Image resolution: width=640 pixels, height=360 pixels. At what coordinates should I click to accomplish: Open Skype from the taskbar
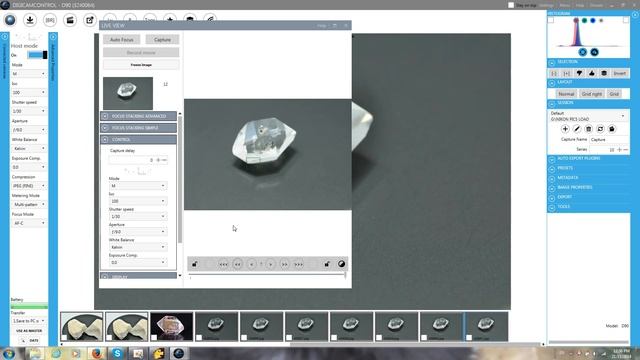click(x=117, y=353)
